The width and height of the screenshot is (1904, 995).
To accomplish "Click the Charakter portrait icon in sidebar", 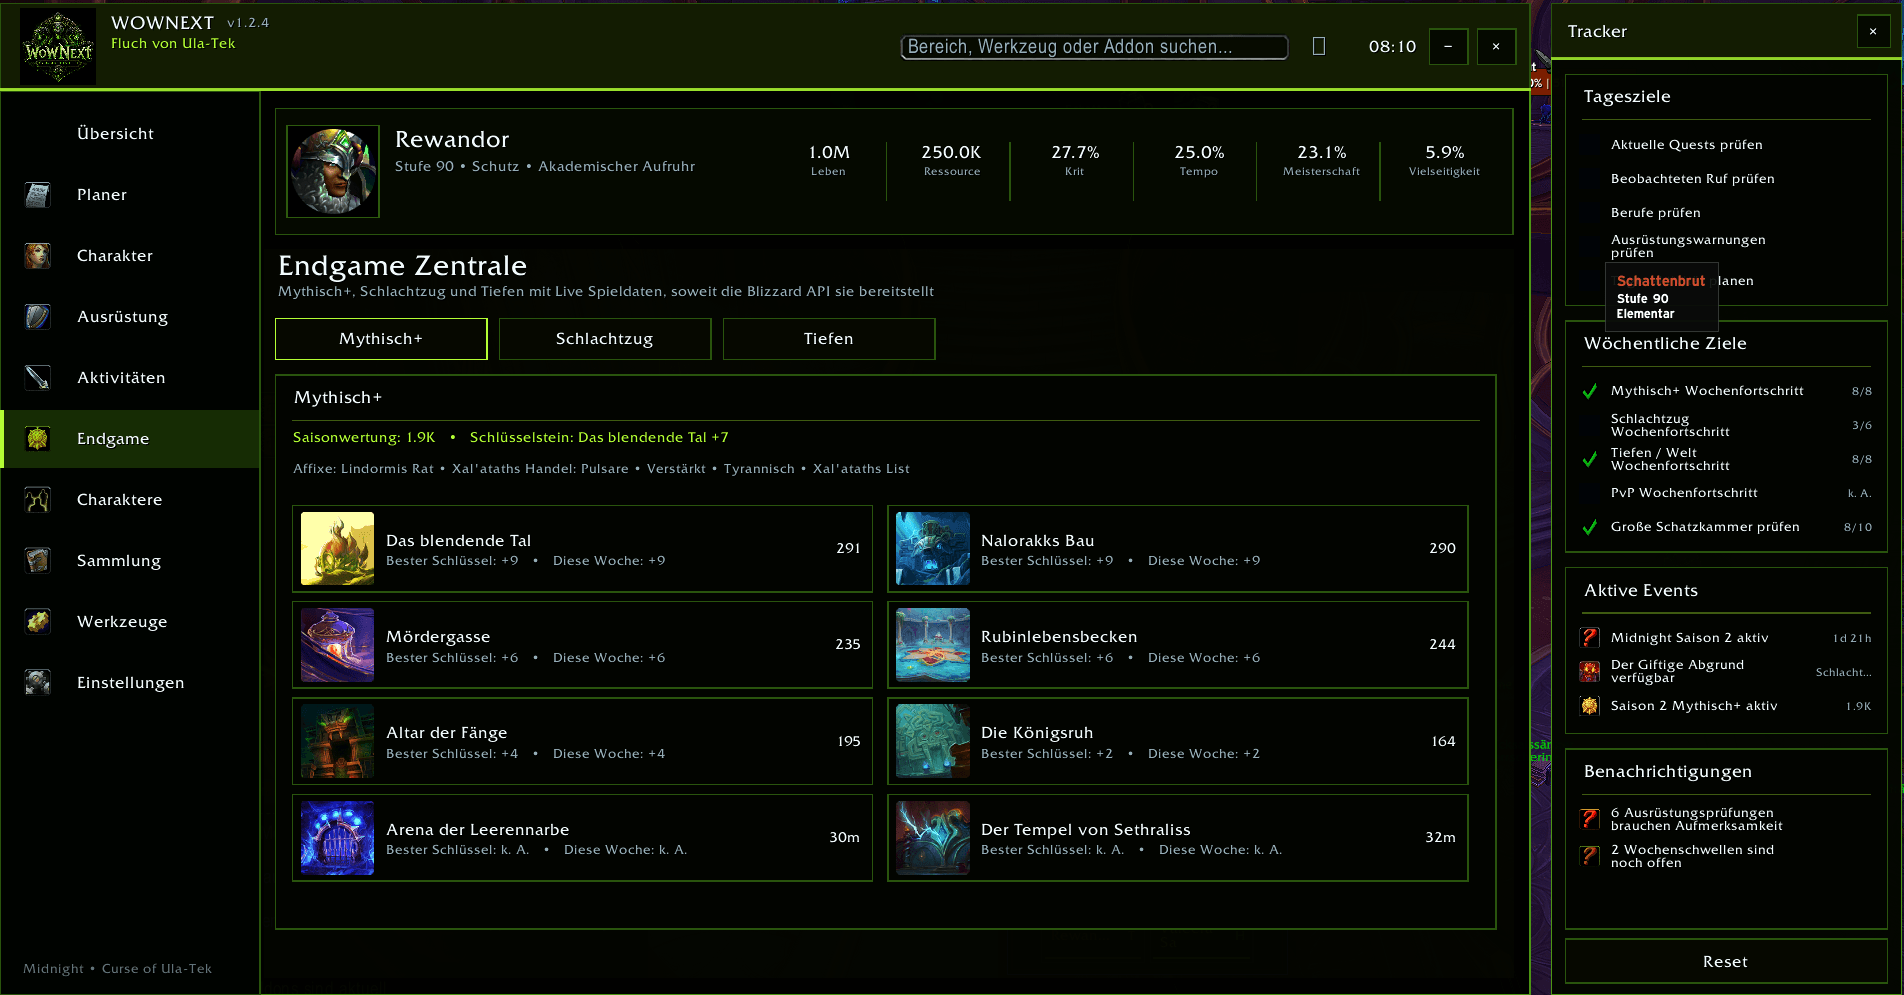I will point(38,256).
